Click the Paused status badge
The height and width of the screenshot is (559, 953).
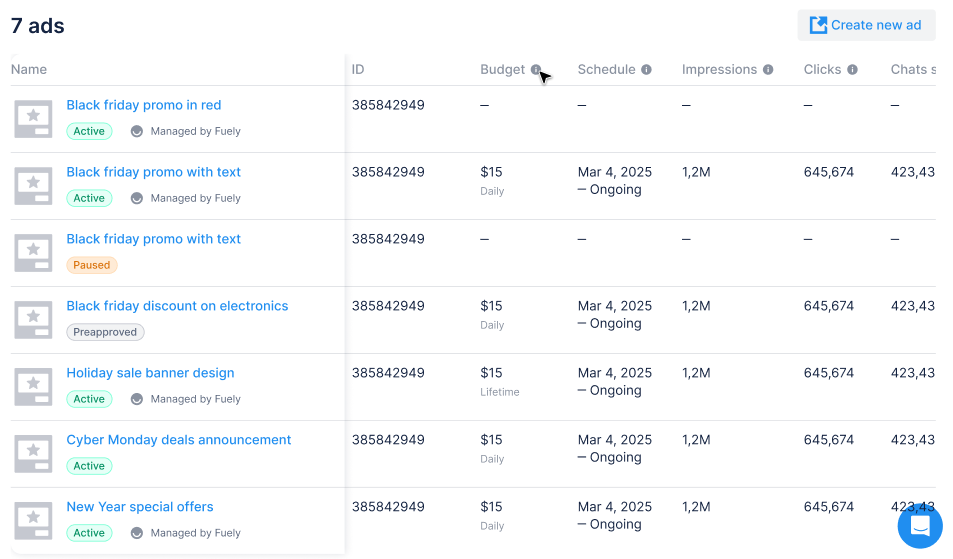[x=92, y=265]
